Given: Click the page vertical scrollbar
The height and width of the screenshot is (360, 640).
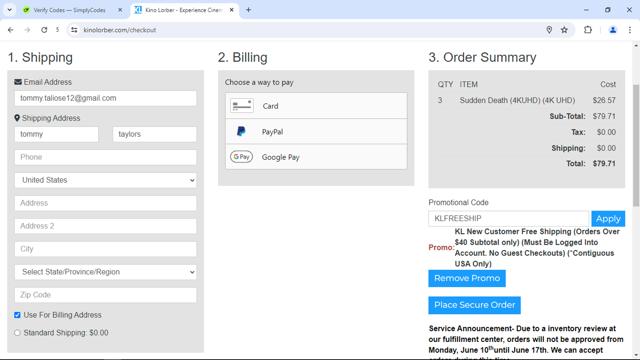Looking at the screenshot, I should pyautogui.click(x=636, y=145).
